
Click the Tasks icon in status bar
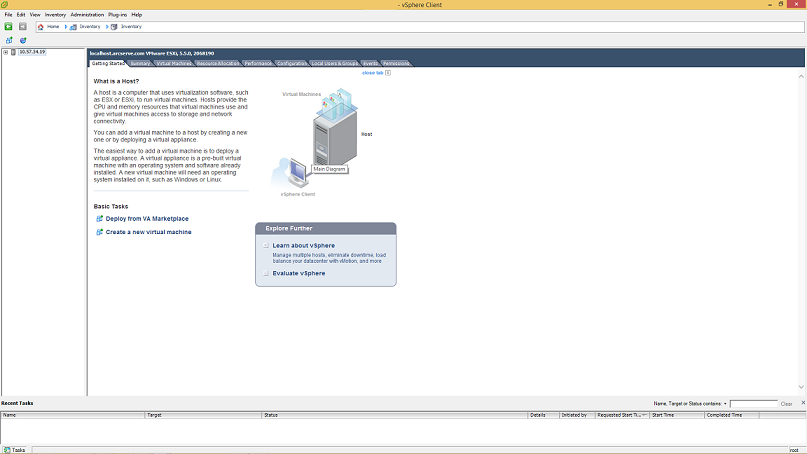click(x=6, y=450)
